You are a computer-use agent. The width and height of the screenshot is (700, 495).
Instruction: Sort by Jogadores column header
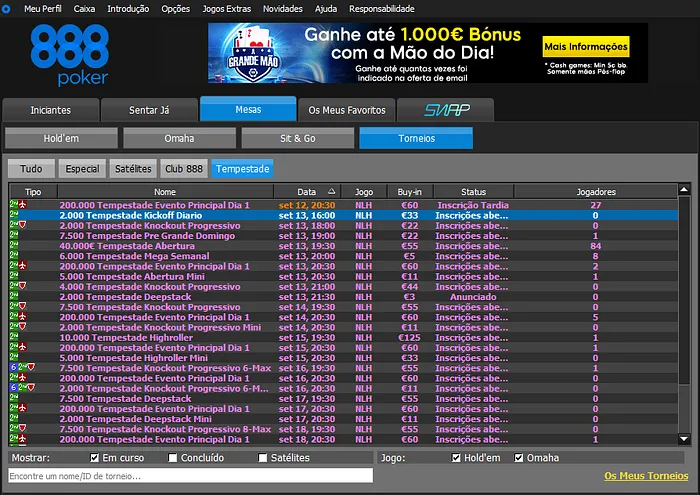pos(596,191)
